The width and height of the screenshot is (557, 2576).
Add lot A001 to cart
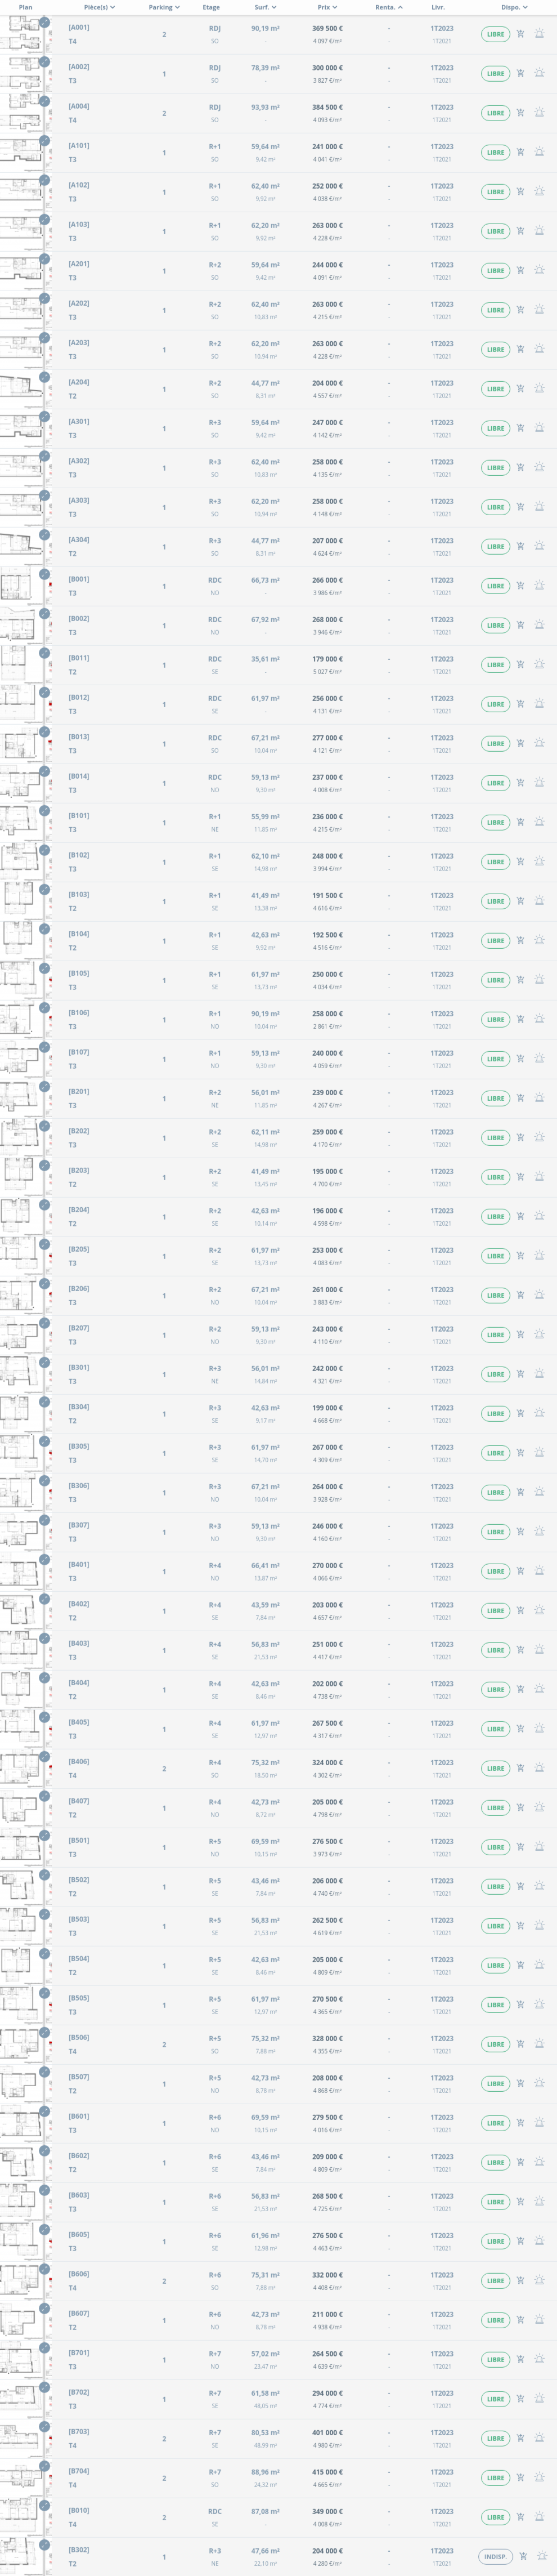(520, 34)
